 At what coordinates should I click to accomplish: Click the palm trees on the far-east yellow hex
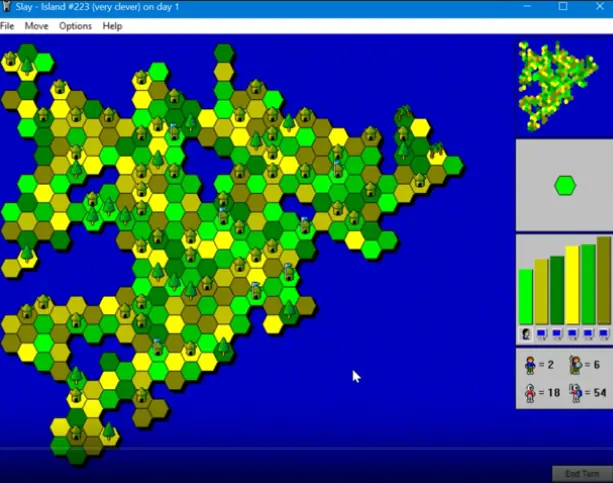click(x=437, y=151)
